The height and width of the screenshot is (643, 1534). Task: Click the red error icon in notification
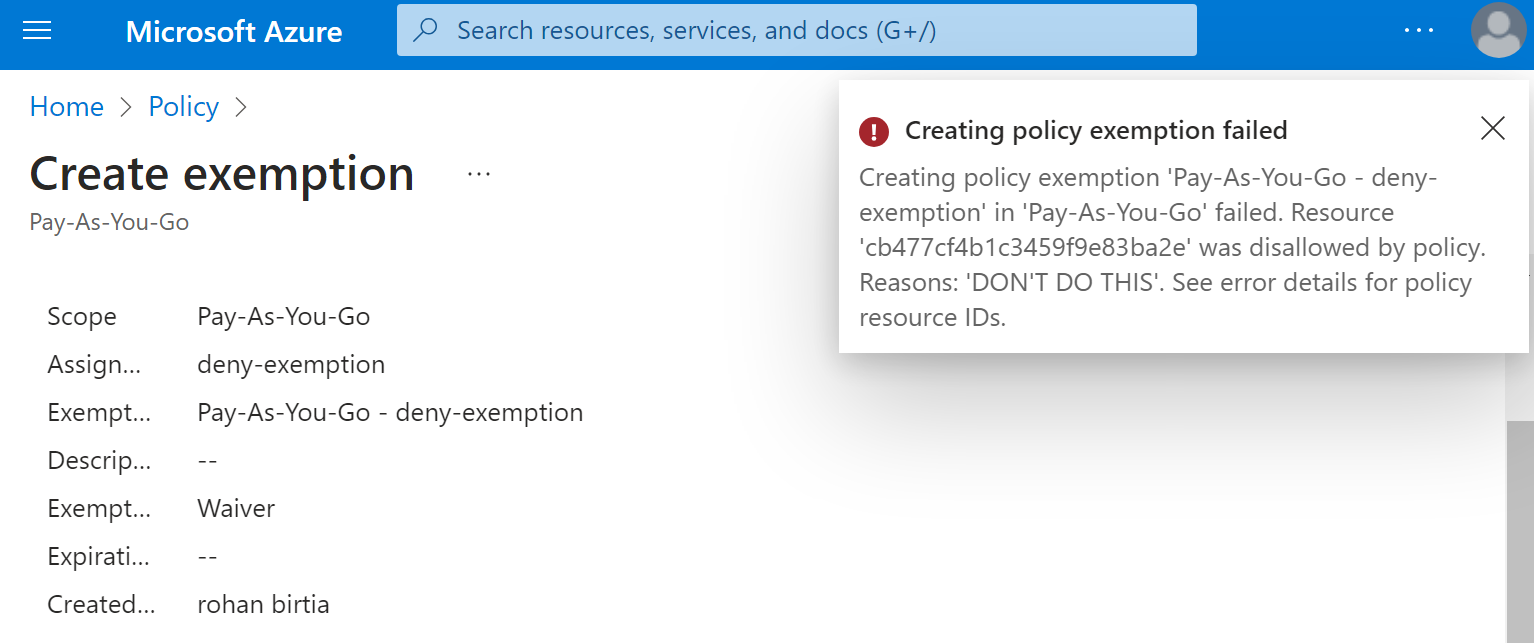pyautogui.click(x=873, y=131)
